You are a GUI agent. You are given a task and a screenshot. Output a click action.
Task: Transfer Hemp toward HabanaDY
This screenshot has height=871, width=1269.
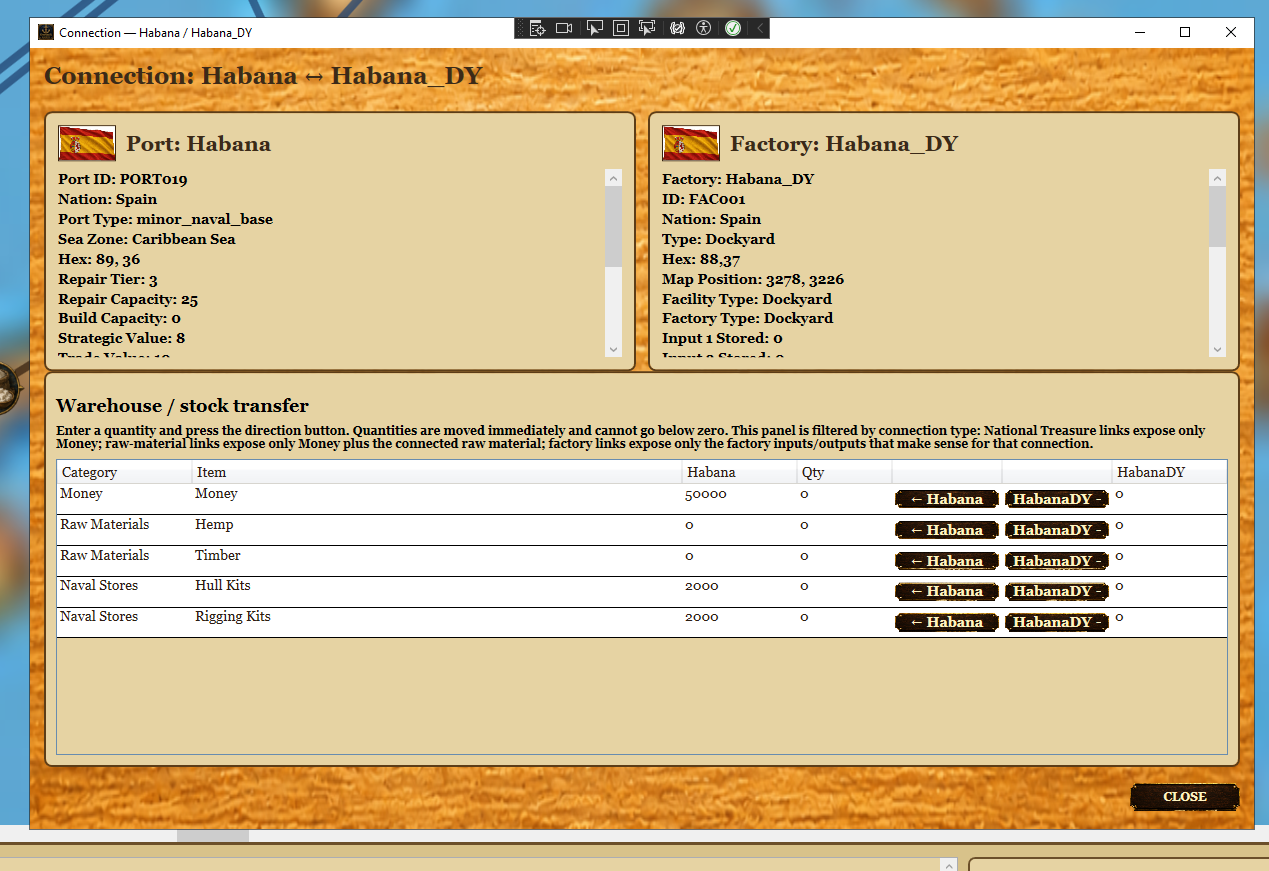(x=1056, y=530)
